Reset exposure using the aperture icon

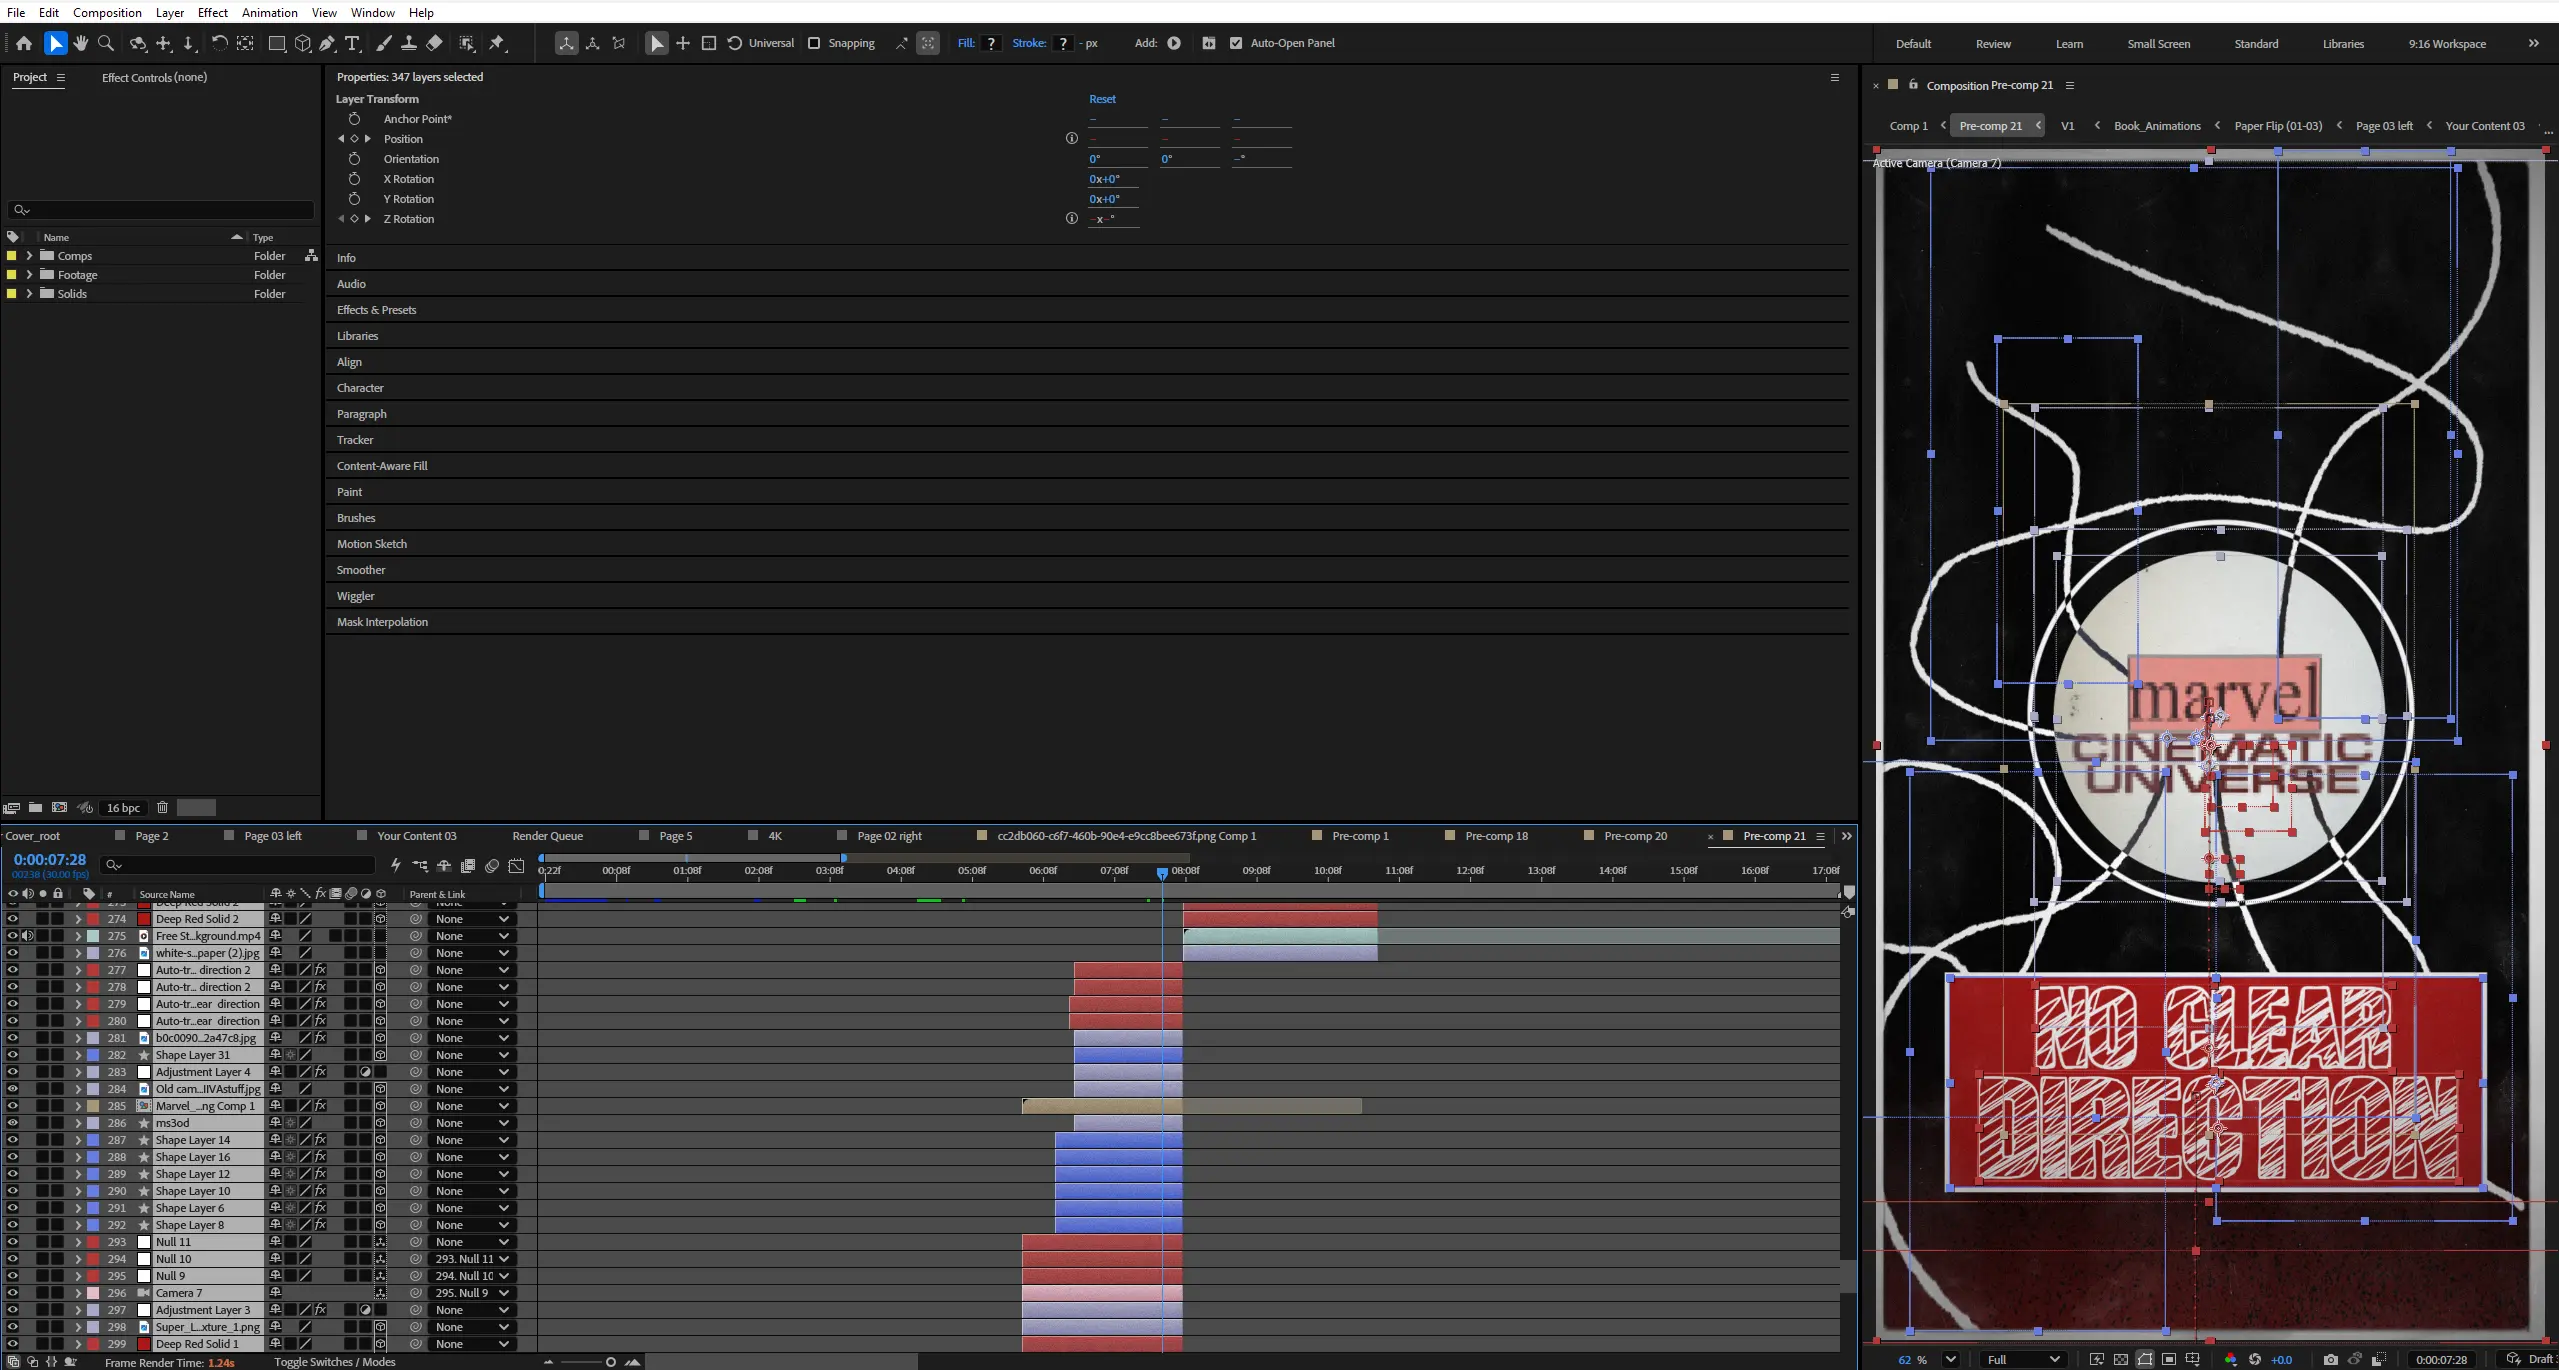(x=2255, y=1360)
